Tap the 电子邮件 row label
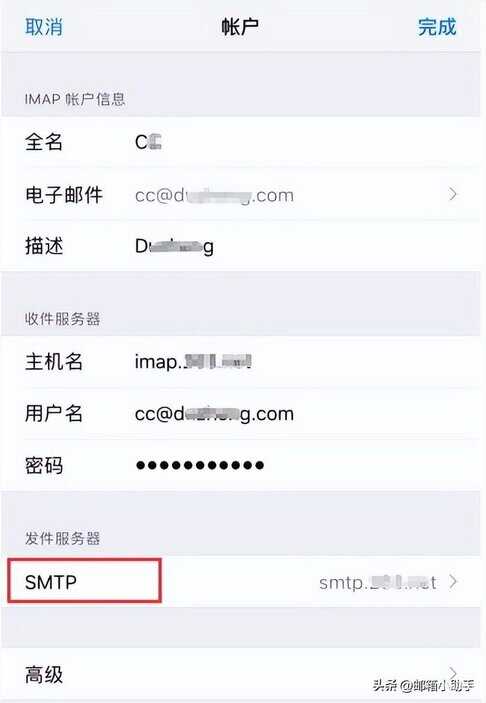 [64, 195]
